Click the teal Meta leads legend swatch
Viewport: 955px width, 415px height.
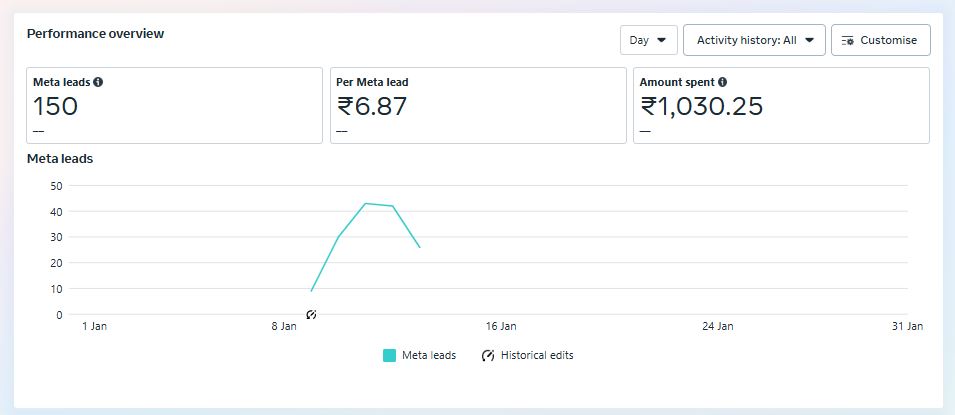(x=389, y=355)
